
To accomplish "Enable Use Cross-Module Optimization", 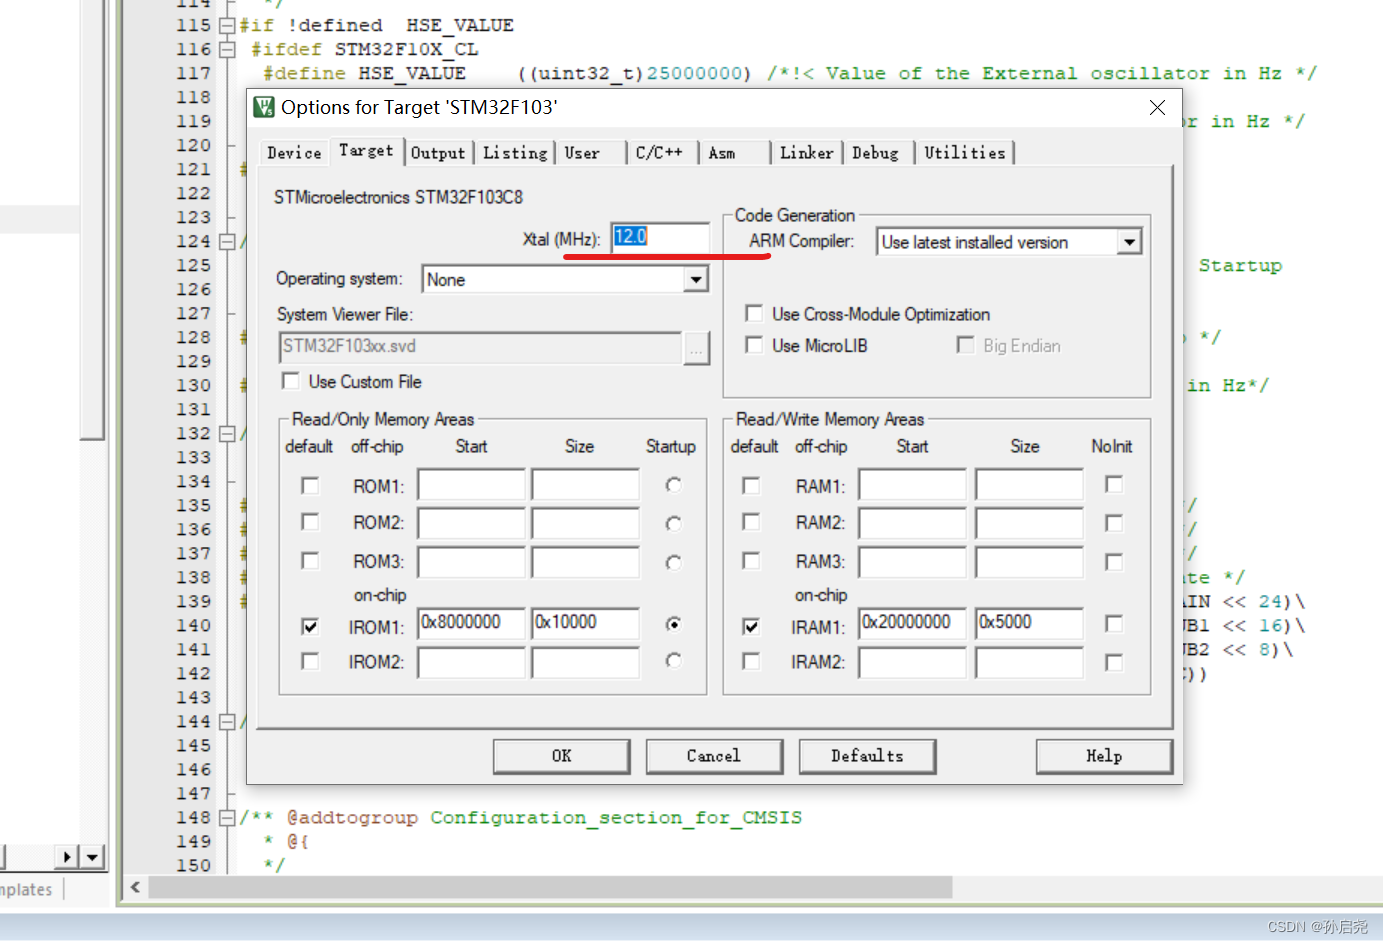I will 754,314.
